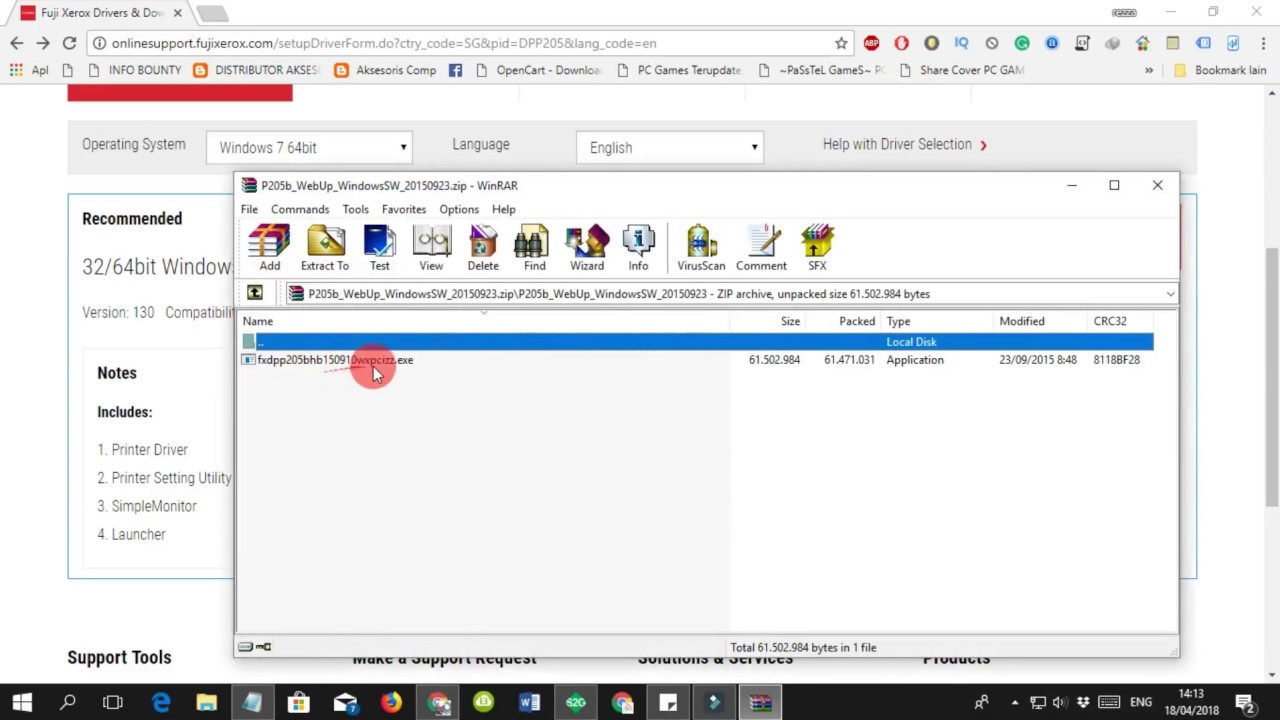Open the PC Games Terupdate bookmark

pos(679,70)
